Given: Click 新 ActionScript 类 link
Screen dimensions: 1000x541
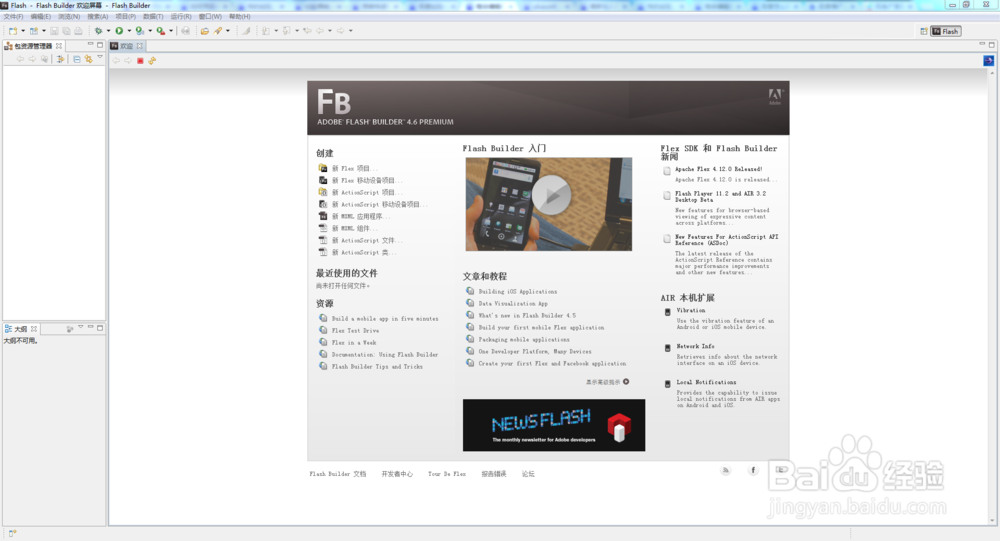Looking at the screenshot, I should pos(364,253).
